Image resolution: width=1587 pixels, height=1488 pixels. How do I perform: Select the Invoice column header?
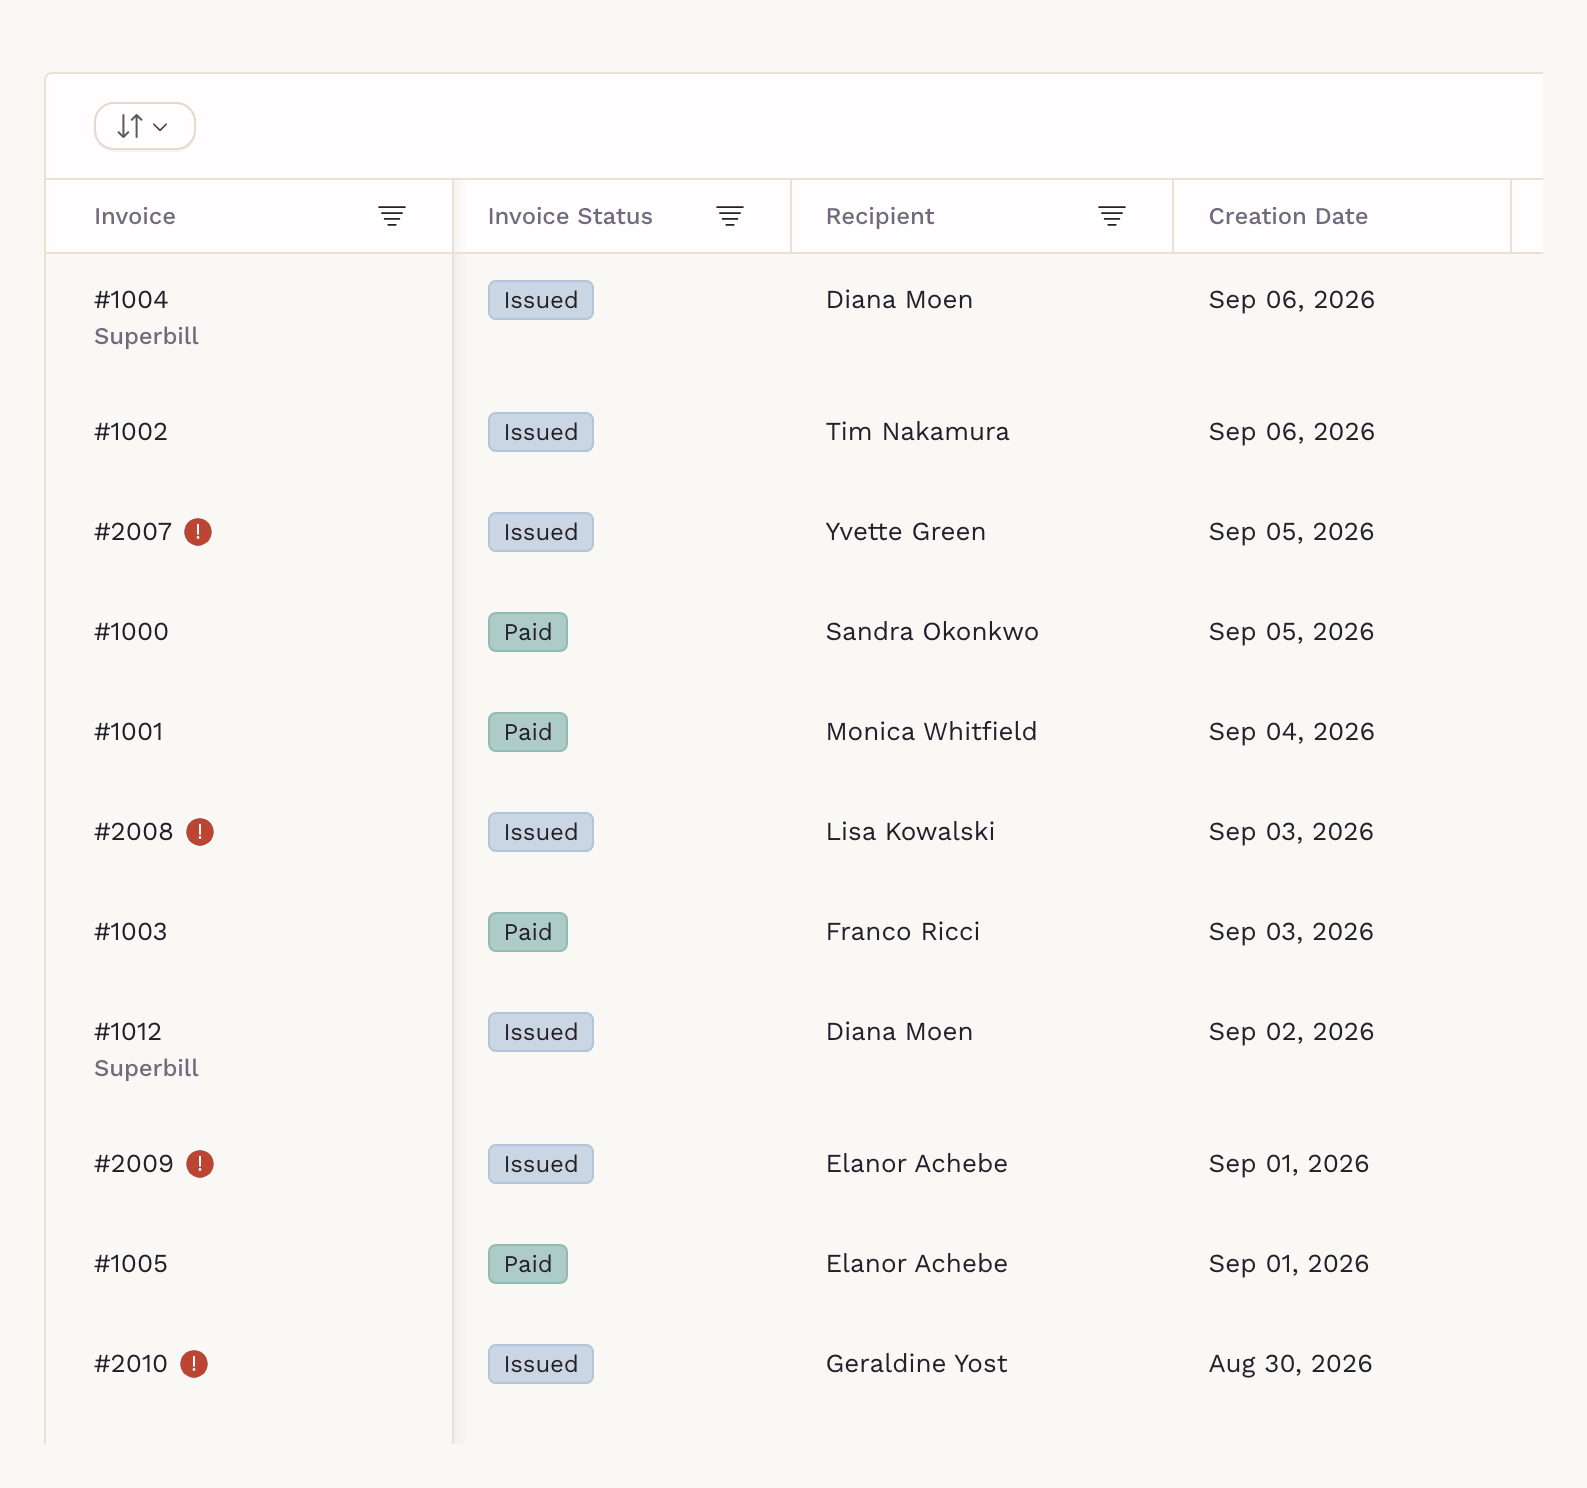(x=135, y=216)
